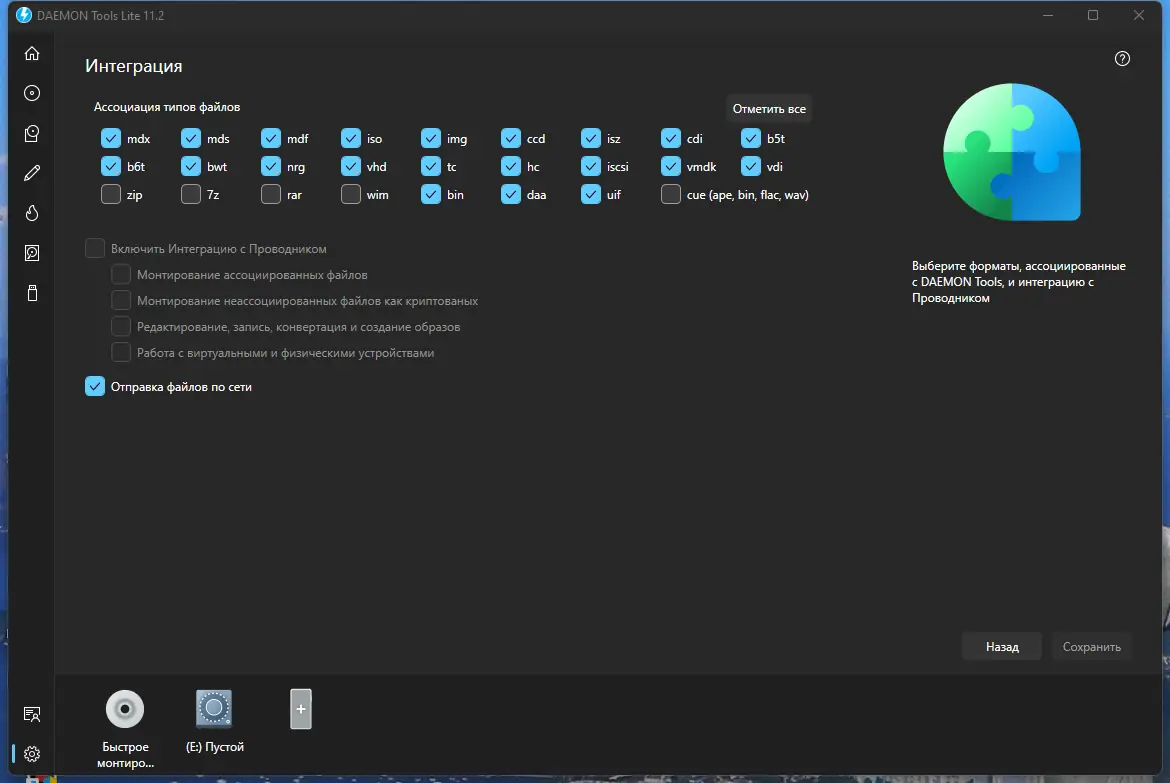Toggle the hc file association
The image size is (1170, 783).
pyautogui.click(x=510, y=166)
